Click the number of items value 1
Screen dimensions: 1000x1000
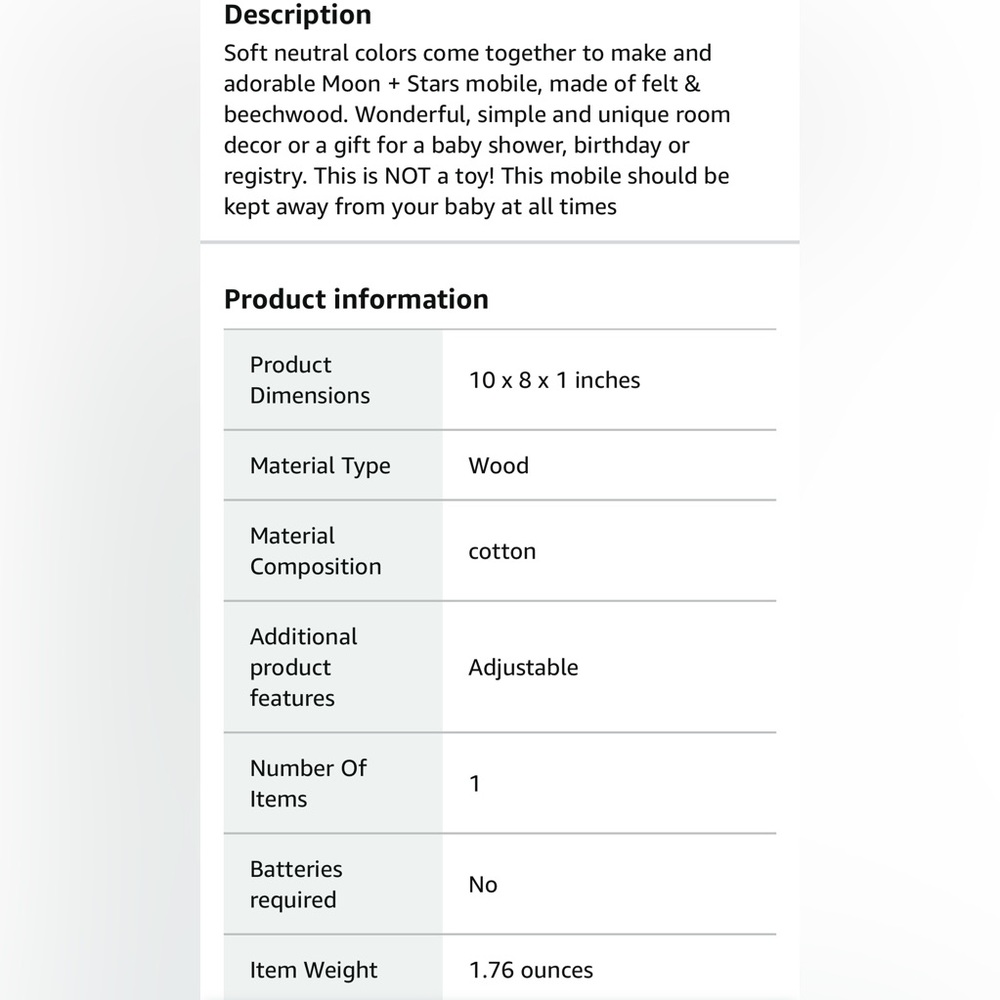click(x=474, y=783)
